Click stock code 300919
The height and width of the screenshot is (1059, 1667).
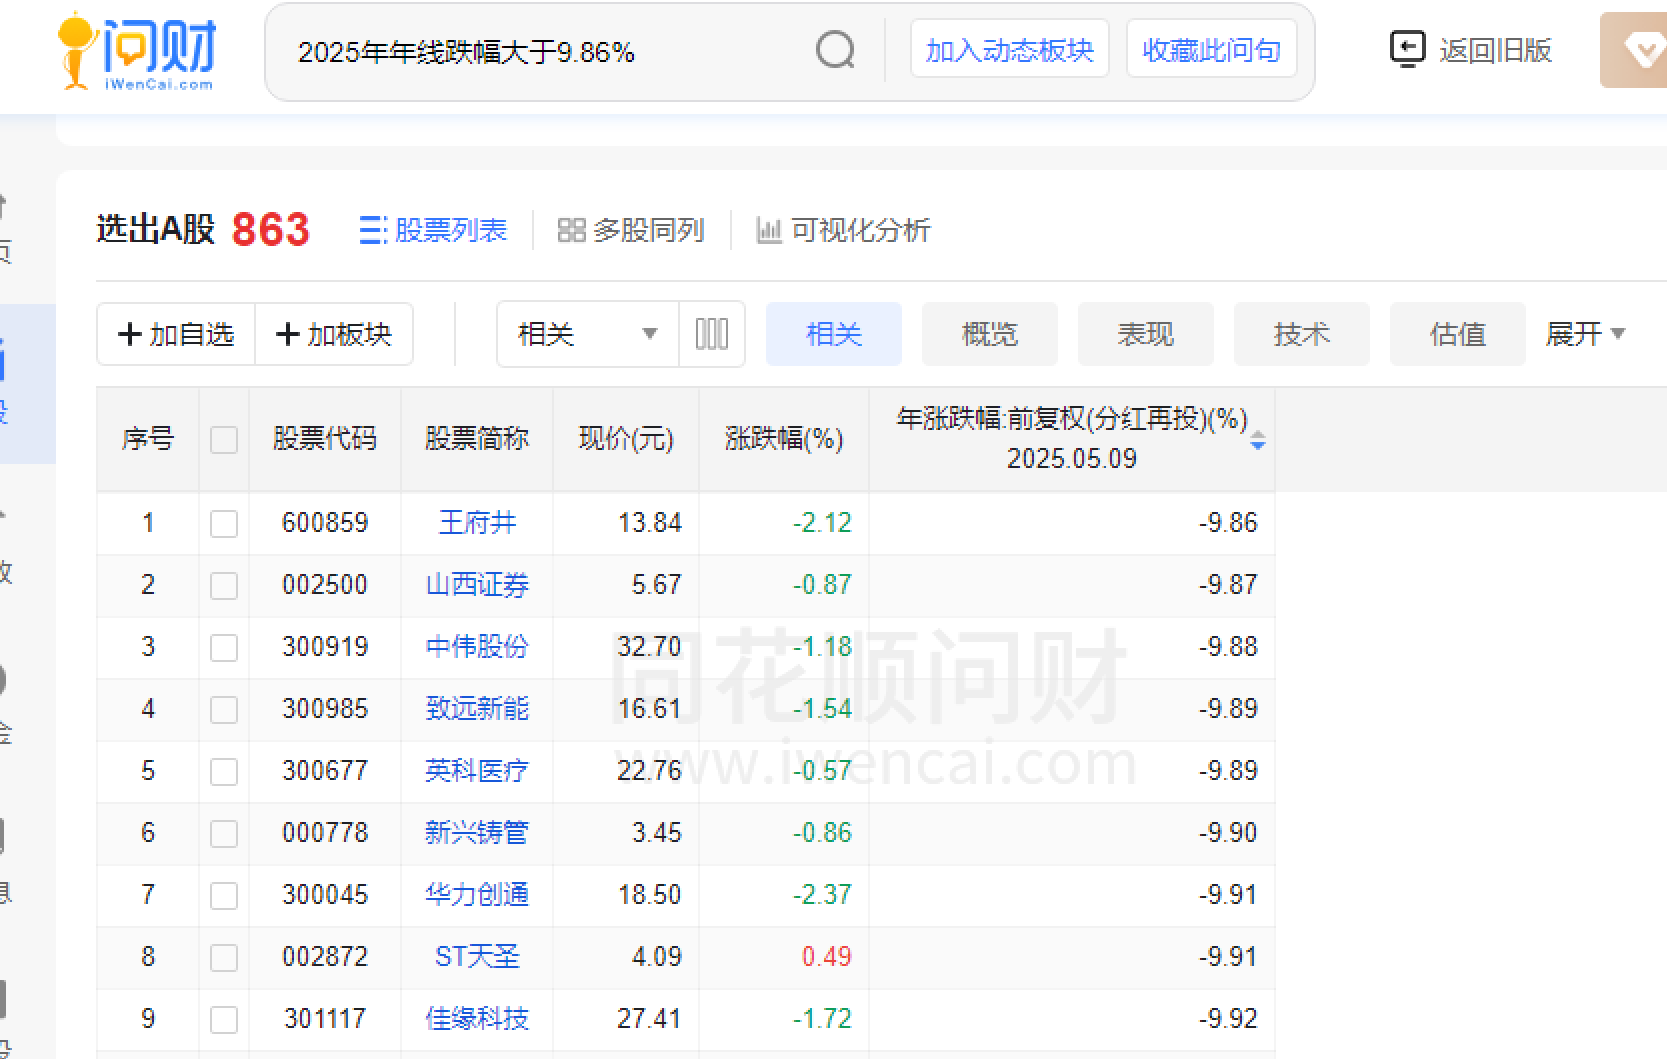point(325,646)
